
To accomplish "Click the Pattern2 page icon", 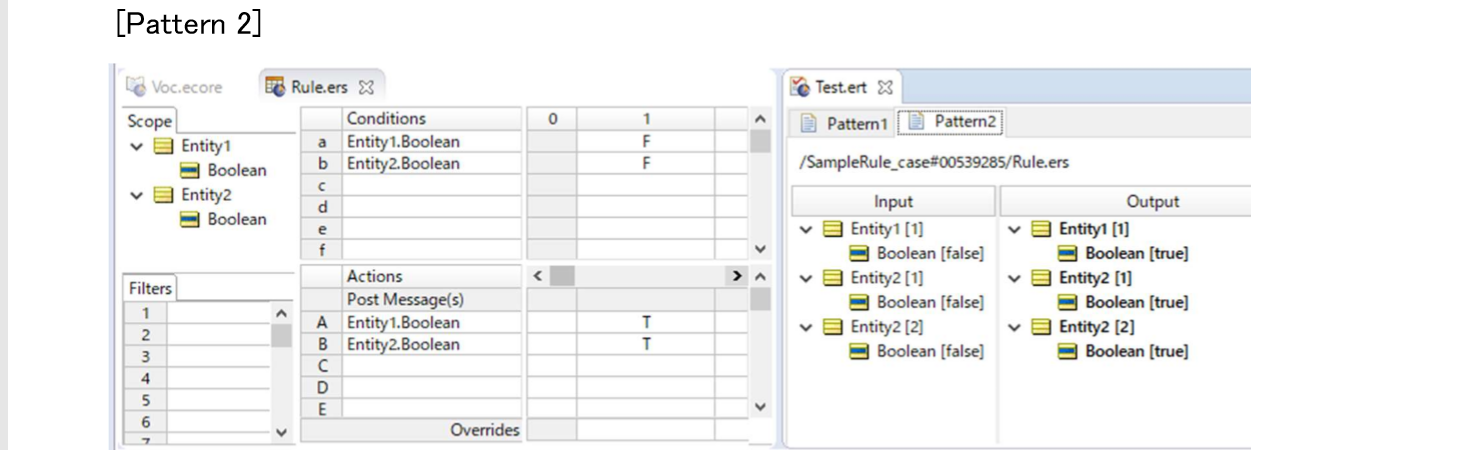I will pyautogui.click(x=915, y=123).
